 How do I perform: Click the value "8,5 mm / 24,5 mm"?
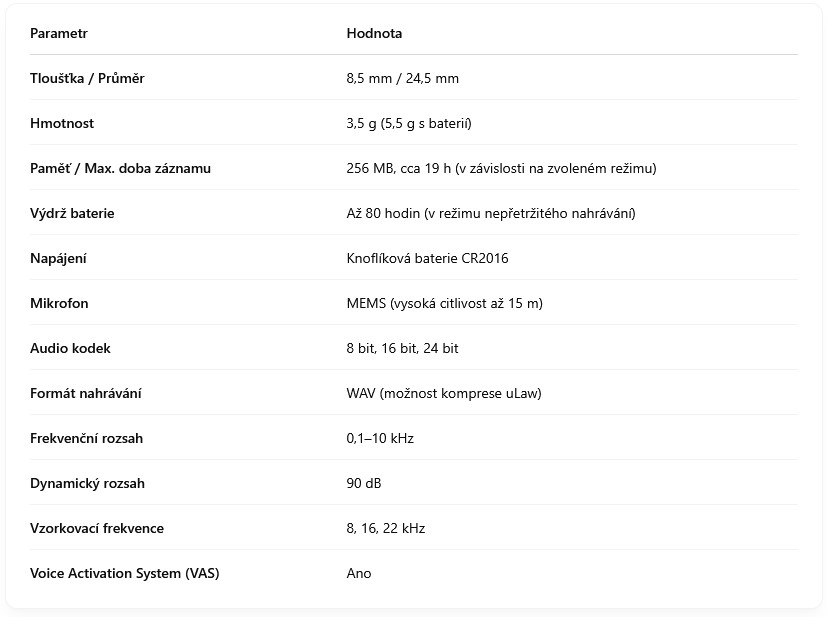pyautogui.click(x=402, y=78)
